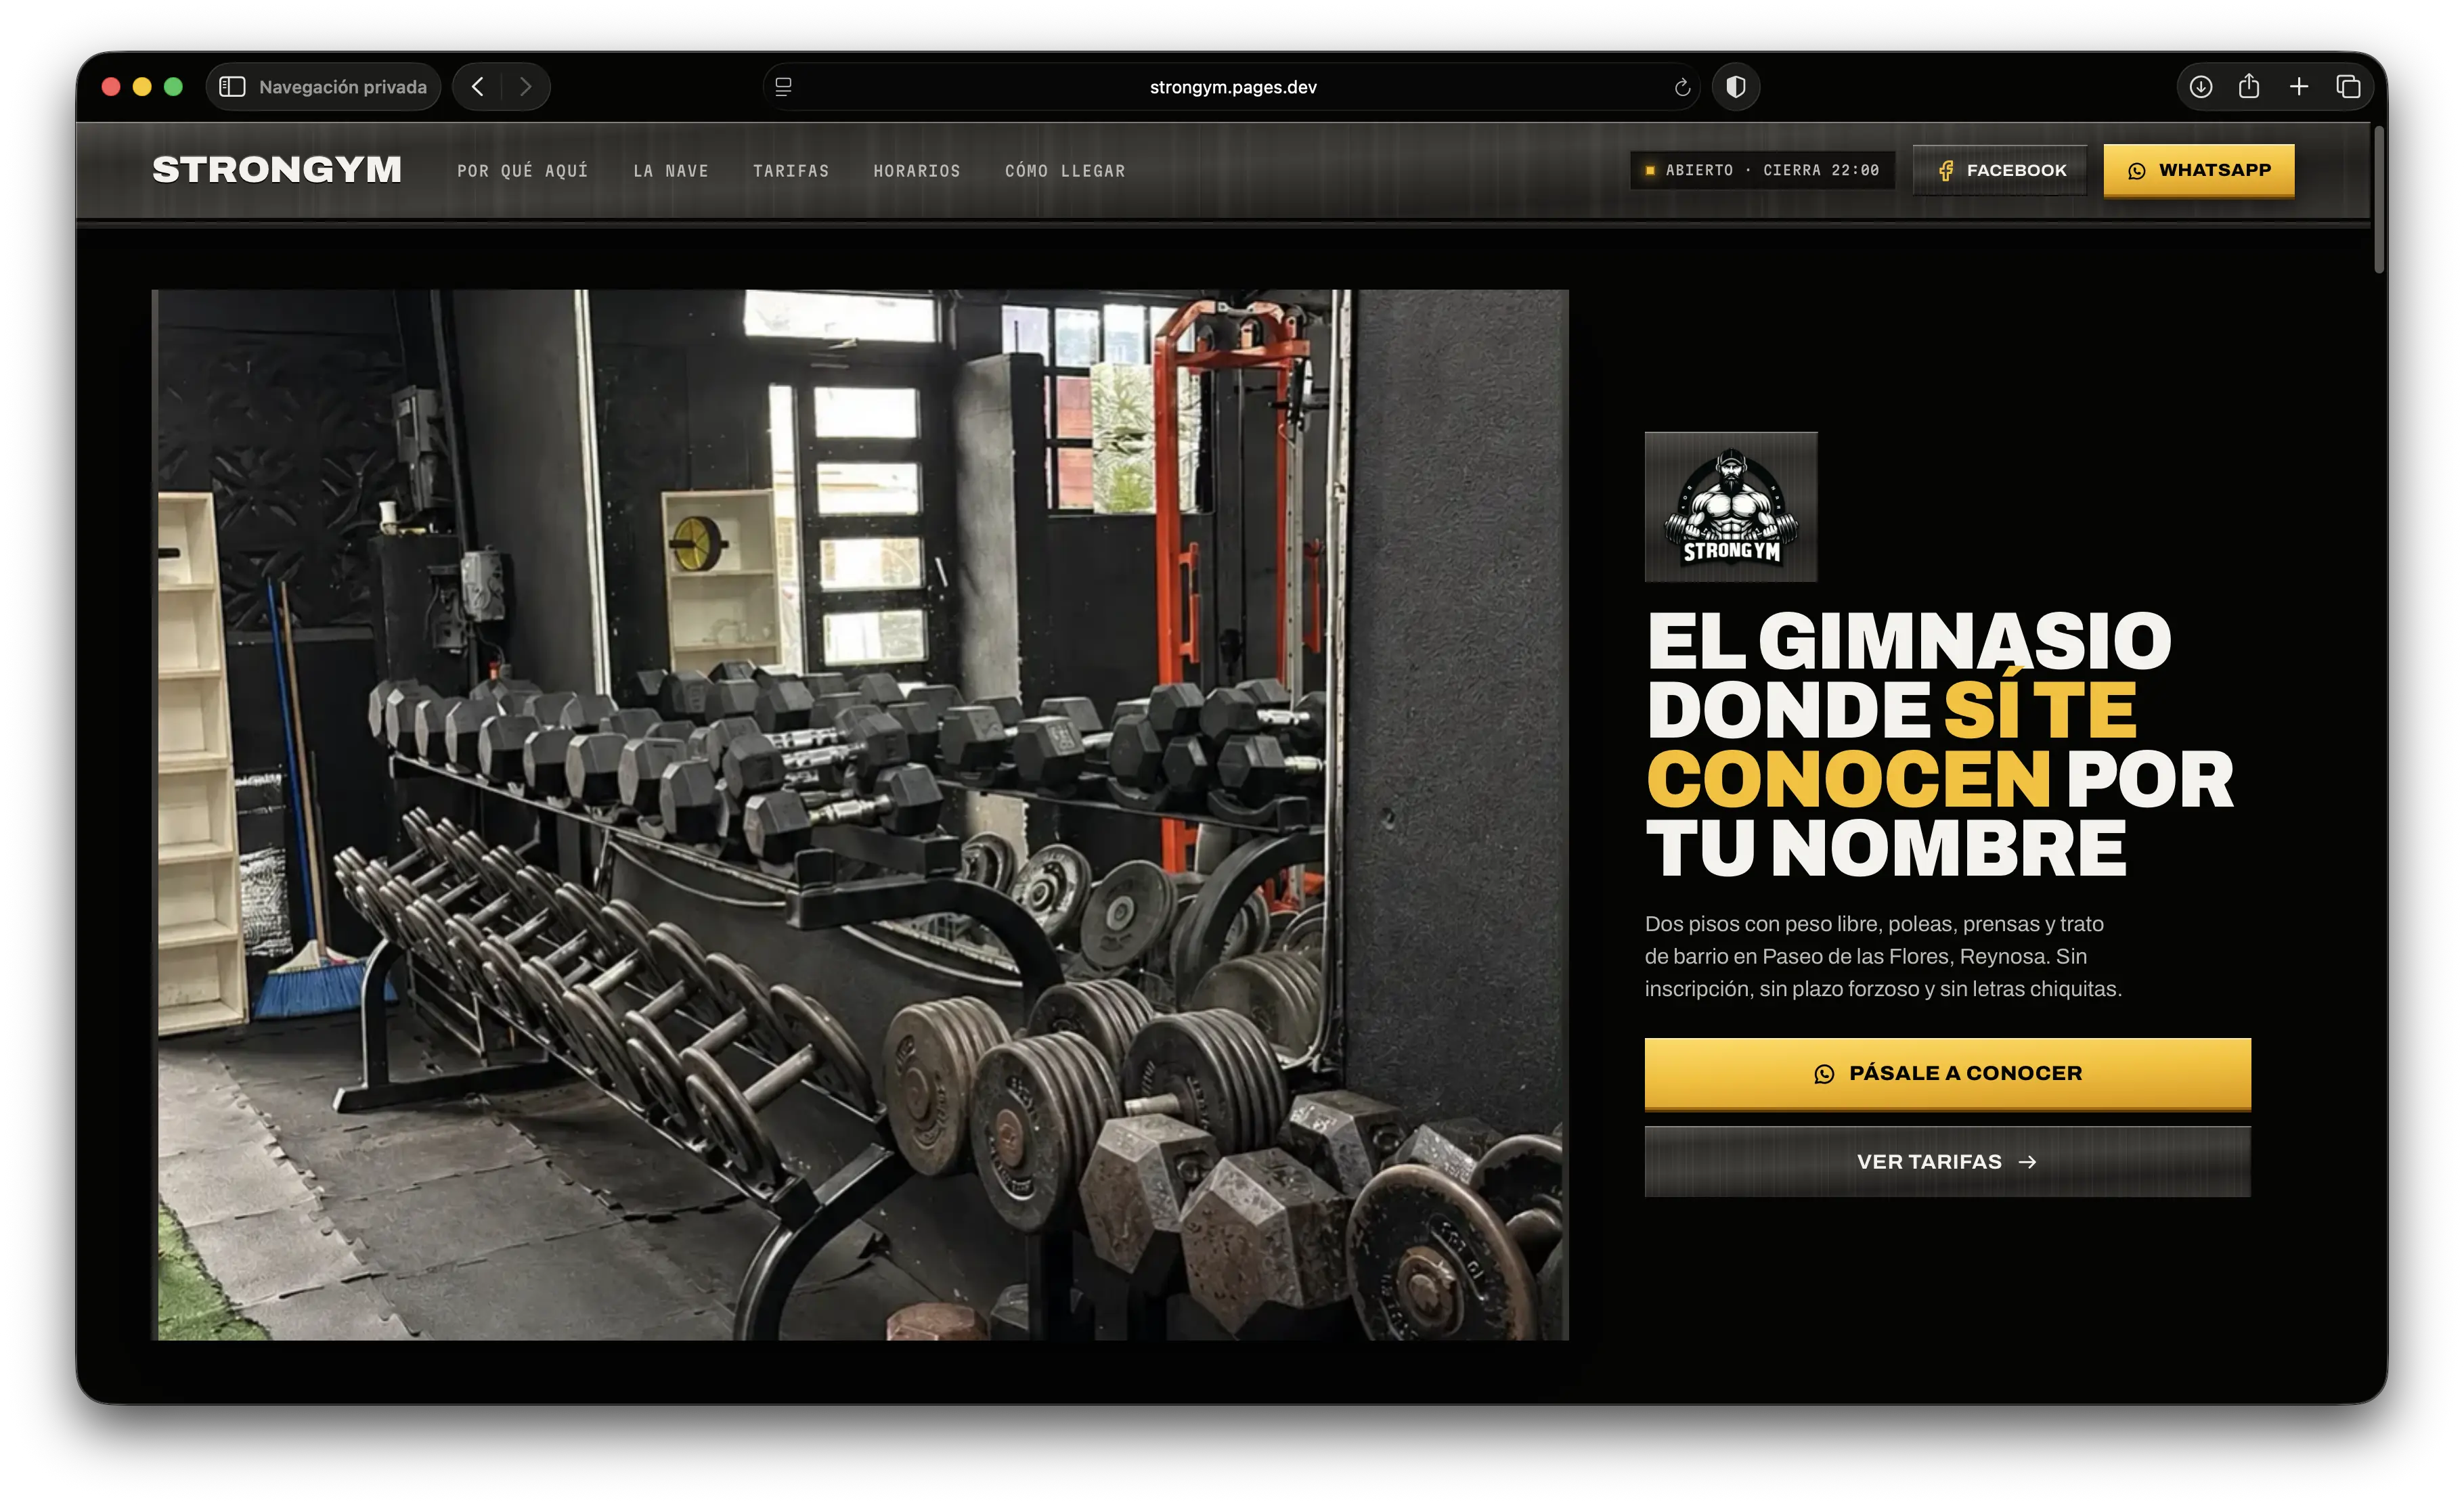2464x1505 pixels.
Task: Click the yellow WhatsApp header button
Action: pyautogui.click(x=2198, y=170)
